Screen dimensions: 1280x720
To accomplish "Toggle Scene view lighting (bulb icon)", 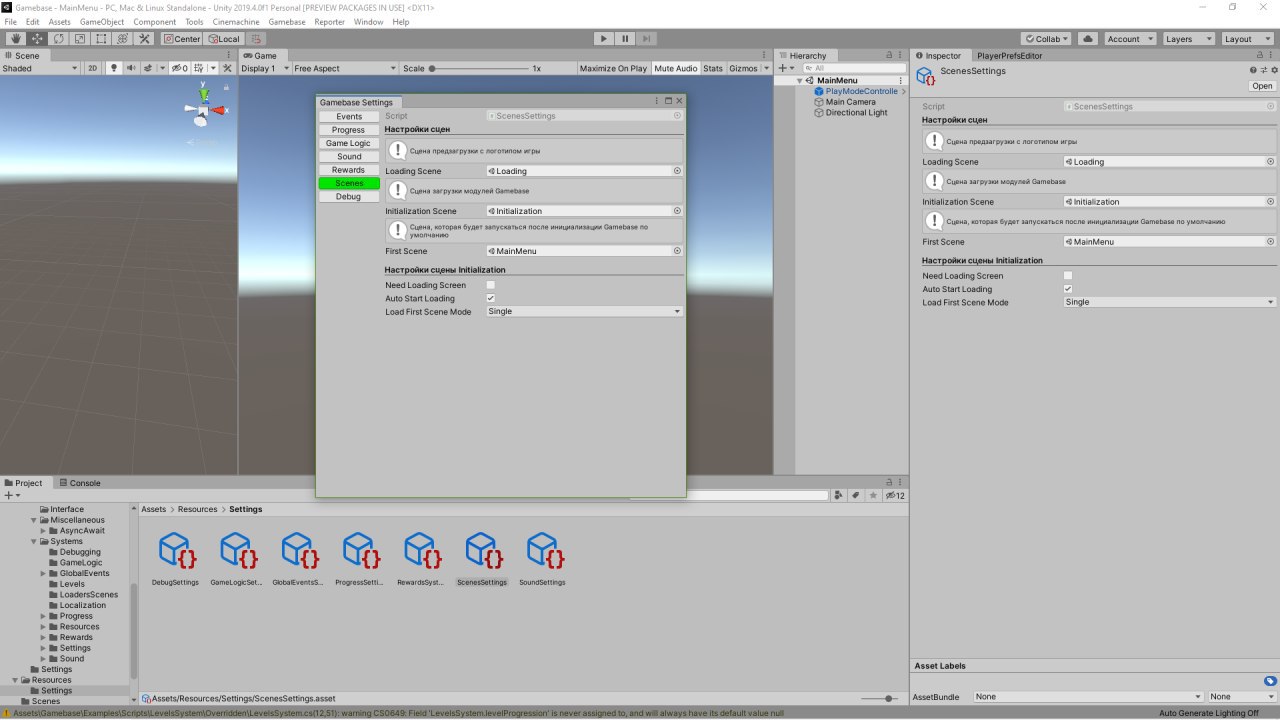I will [114, 68].
